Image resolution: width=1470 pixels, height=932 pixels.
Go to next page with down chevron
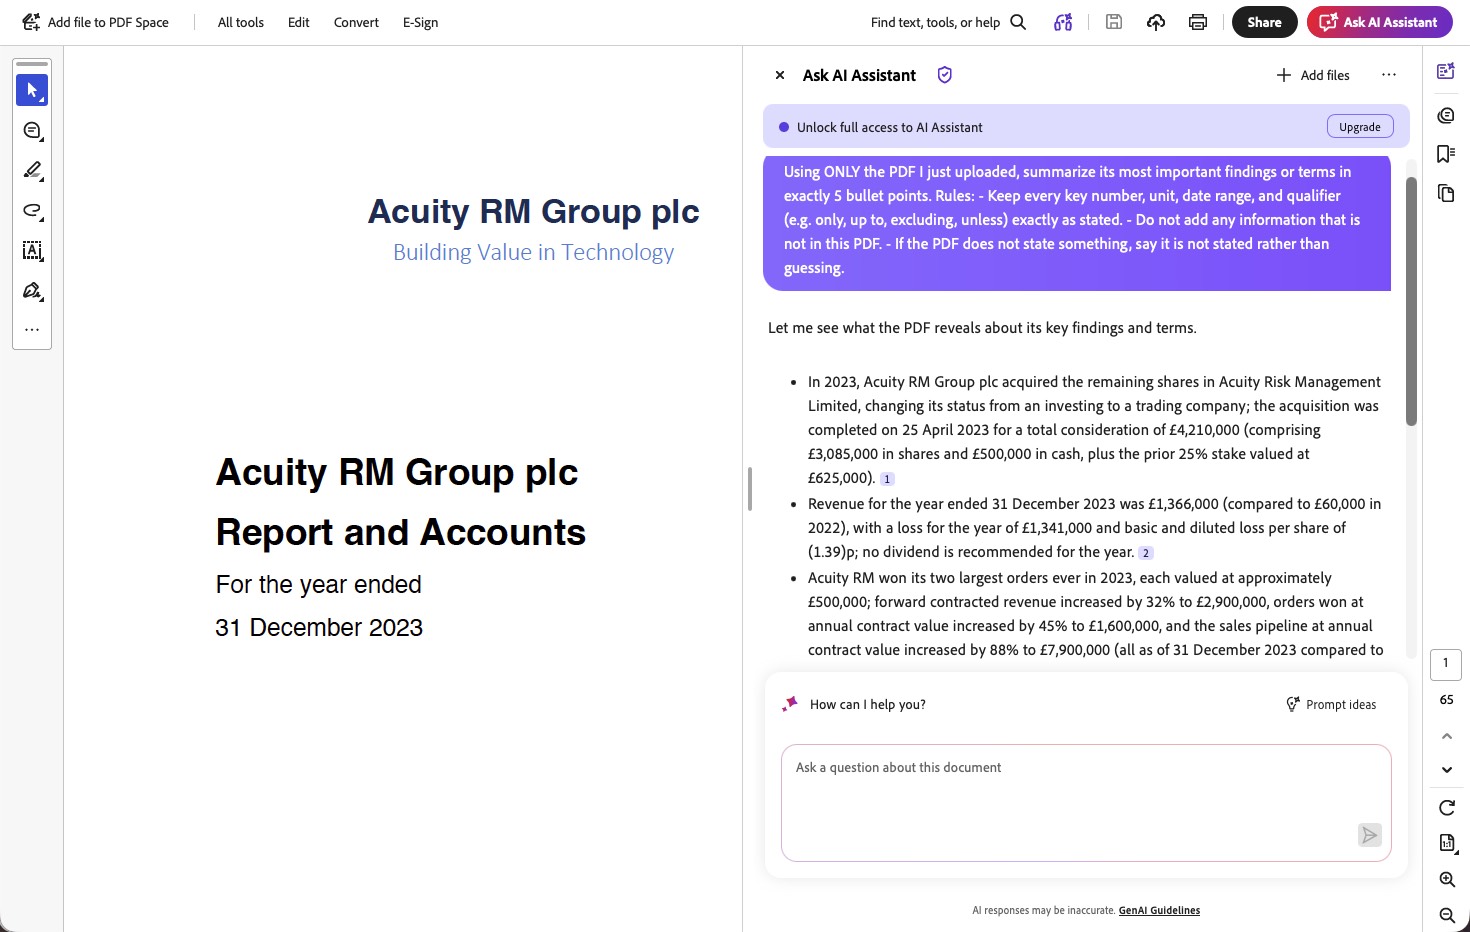1446,770
